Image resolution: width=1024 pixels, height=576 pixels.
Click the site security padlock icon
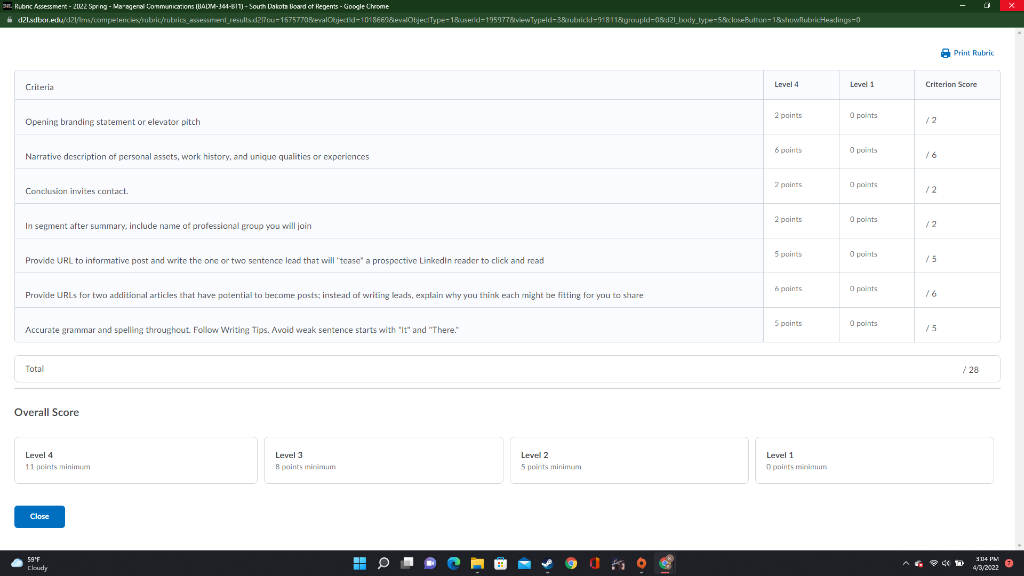click(9, 18)
